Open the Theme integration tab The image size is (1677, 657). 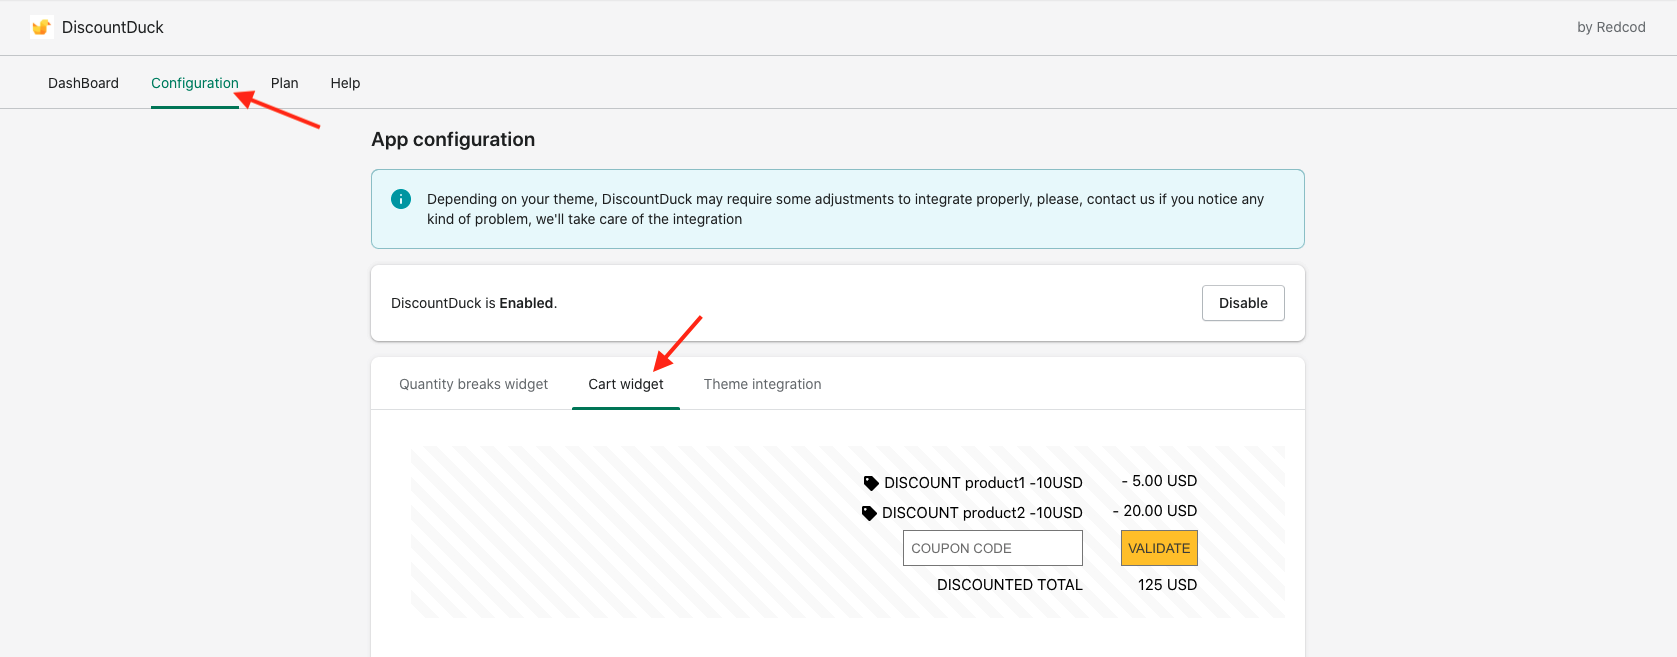[762, 384]
